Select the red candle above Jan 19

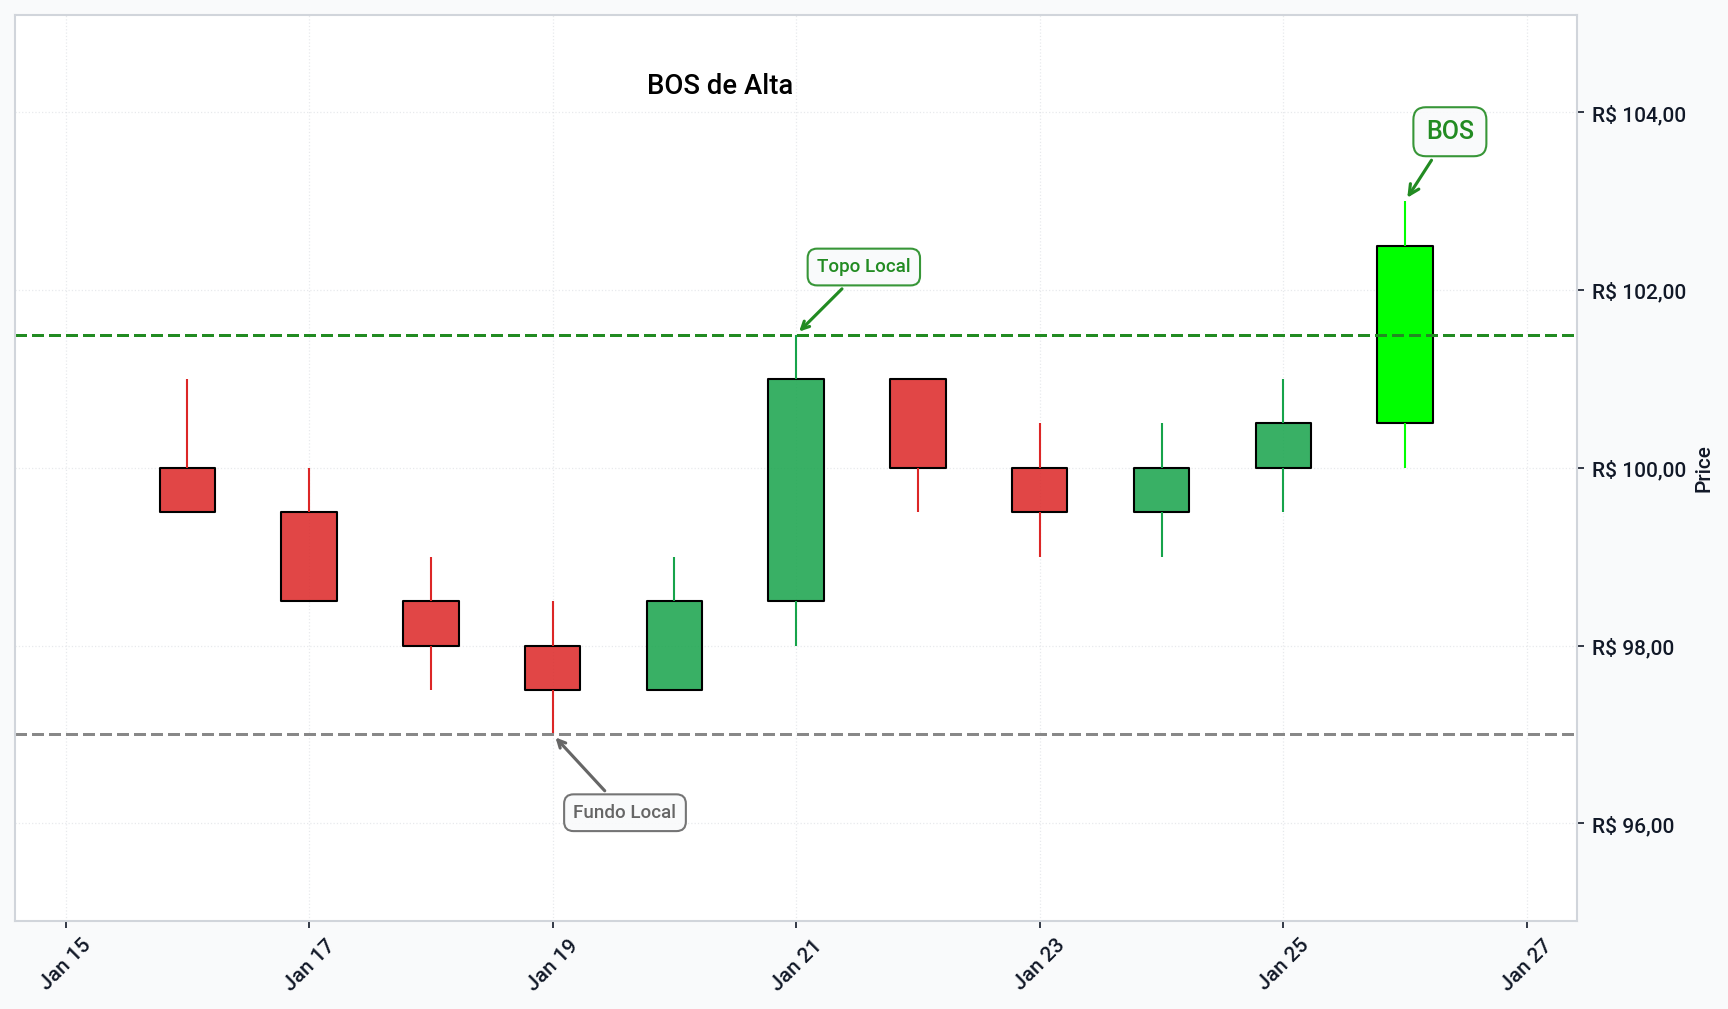(x=552, y=667)
